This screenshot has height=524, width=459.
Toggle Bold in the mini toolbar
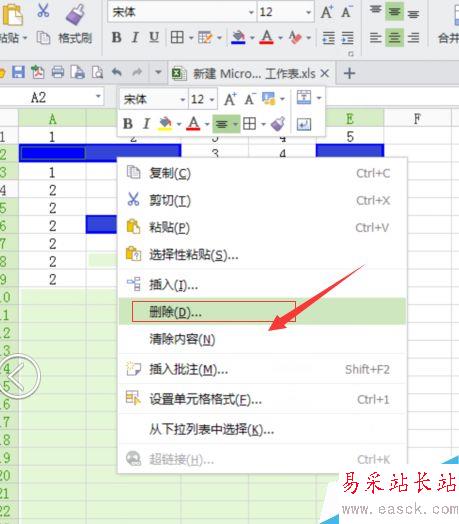click(128, 124)
